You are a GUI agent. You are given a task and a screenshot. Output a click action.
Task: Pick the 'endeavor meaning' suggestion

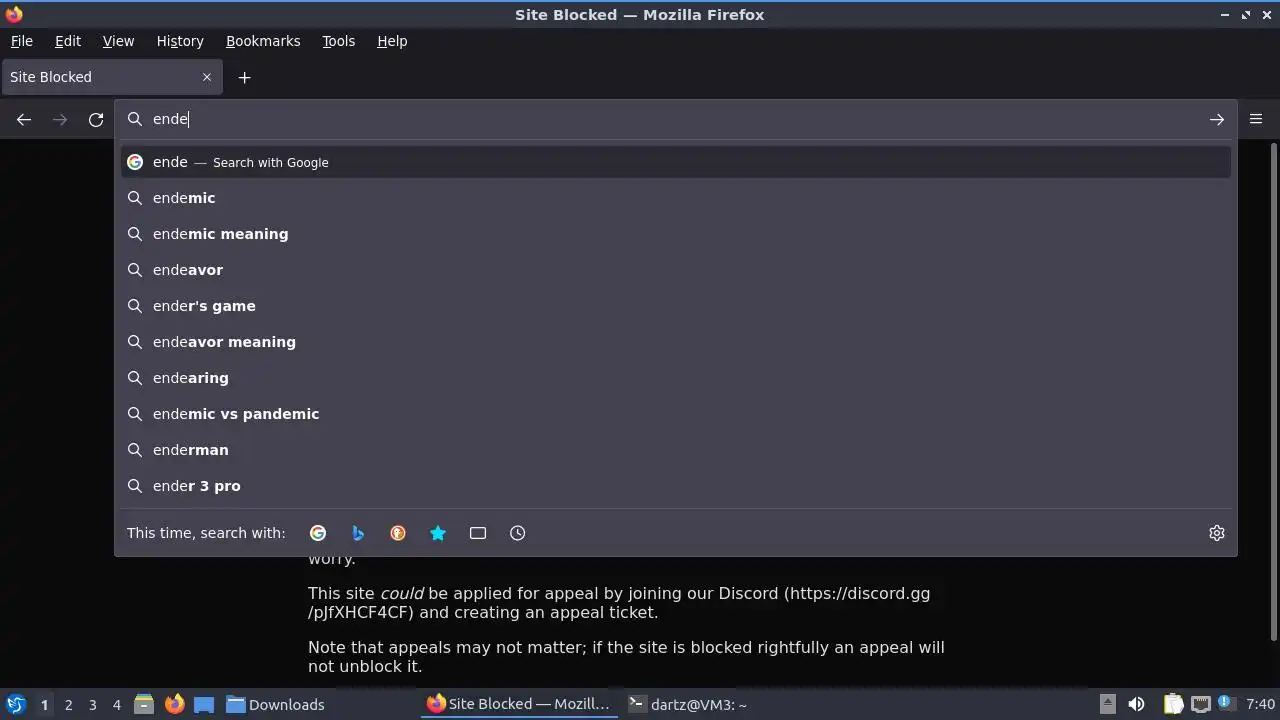tap(676, 342)
